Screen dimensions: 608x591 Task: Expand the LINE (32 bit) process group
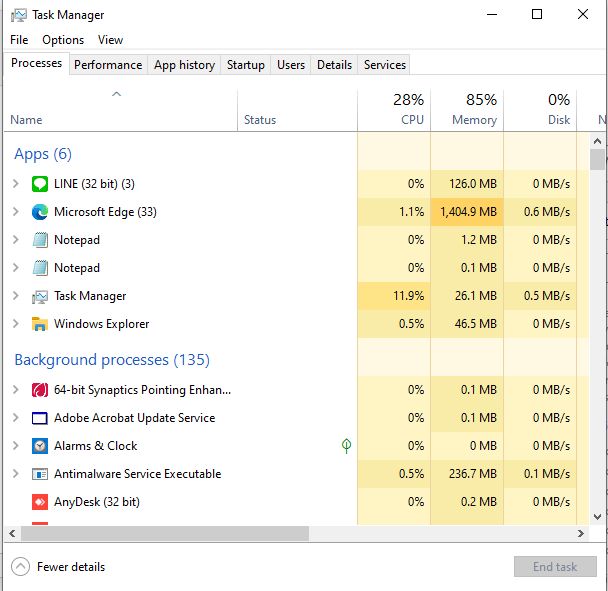pos(16,183)
